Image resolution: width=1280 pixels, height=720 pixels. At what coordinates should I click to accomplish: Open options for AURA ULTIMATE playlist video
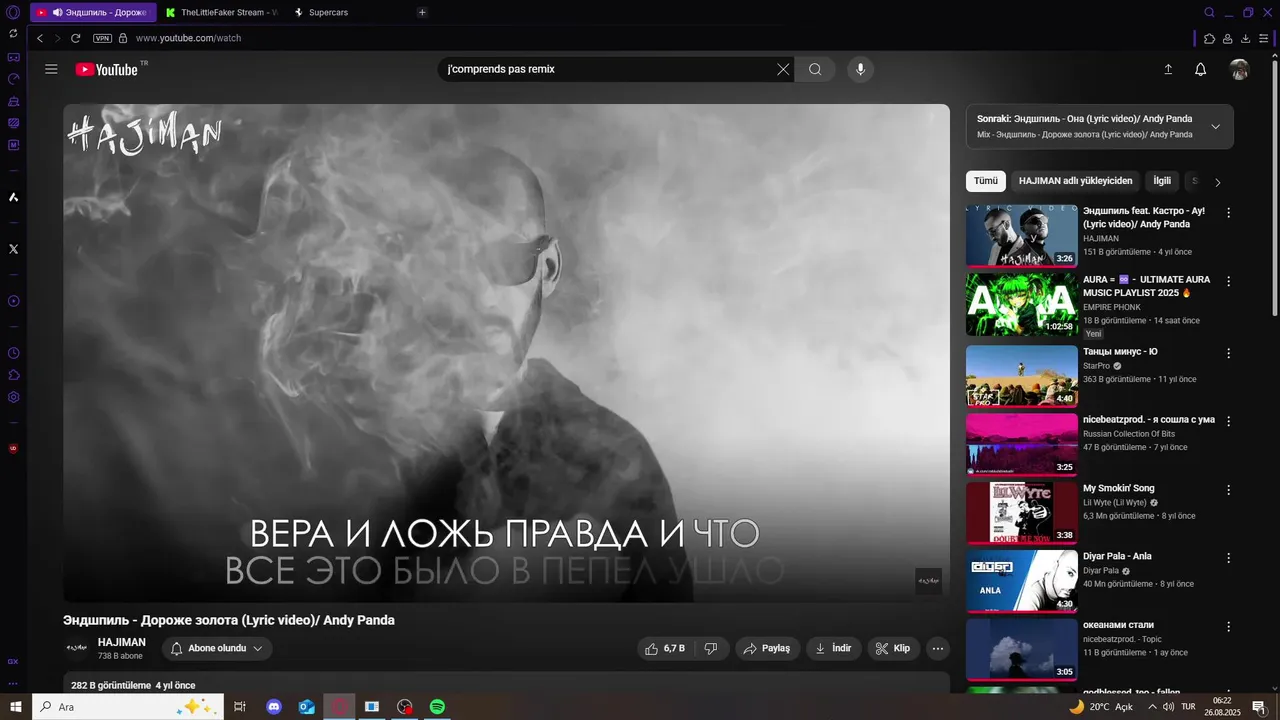coord(1229,281)
